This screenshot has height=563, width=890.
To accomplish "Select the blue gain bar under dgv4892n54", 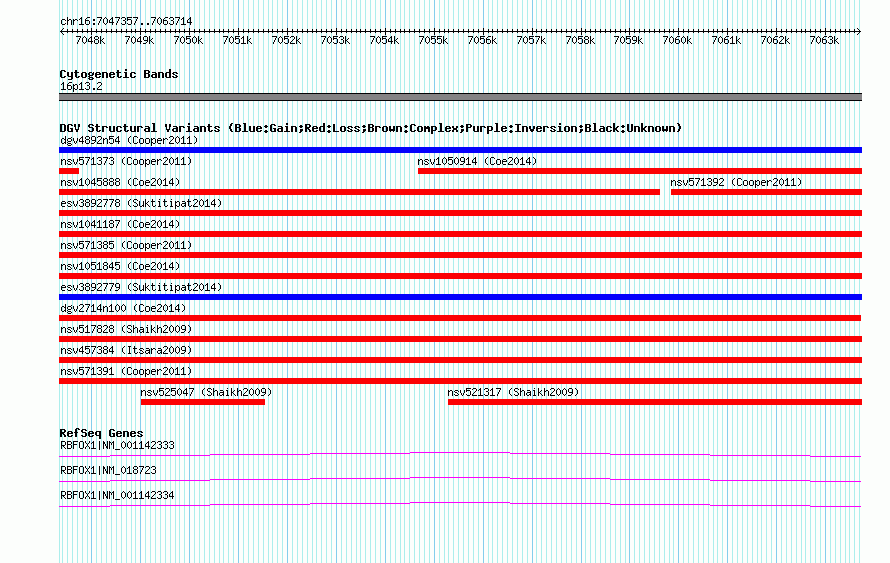I will pos(460,150).
